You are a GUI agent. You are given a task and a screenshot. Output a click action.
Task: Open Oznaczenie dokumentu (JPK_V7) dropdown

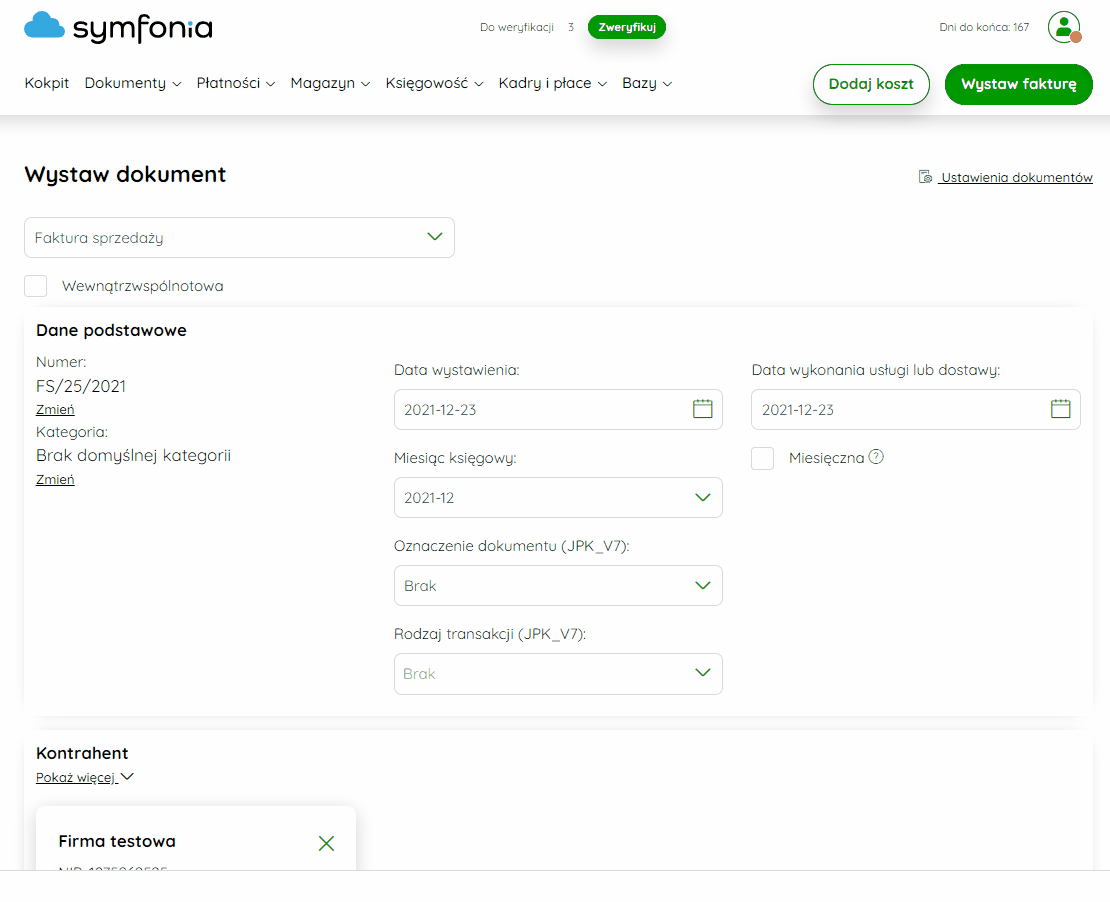[558, 586]
